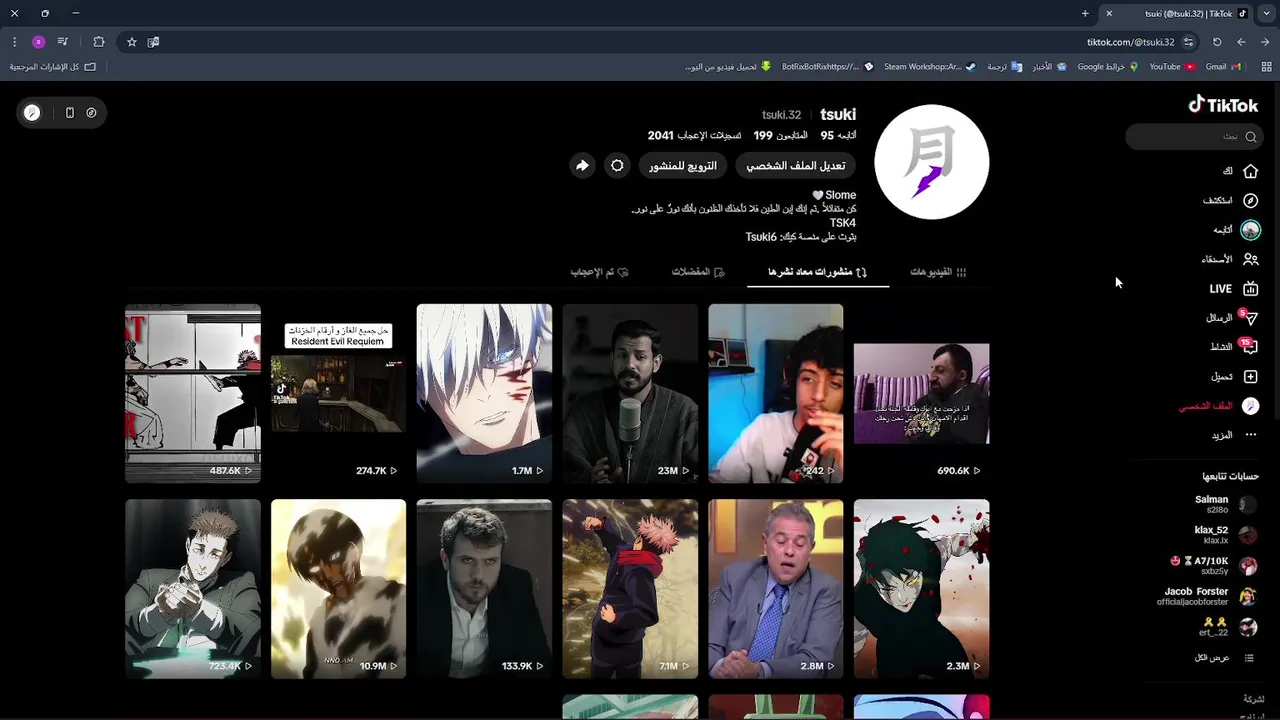
Task: Click the tsuki TikTok browser tab
Action: (1175, 13)
